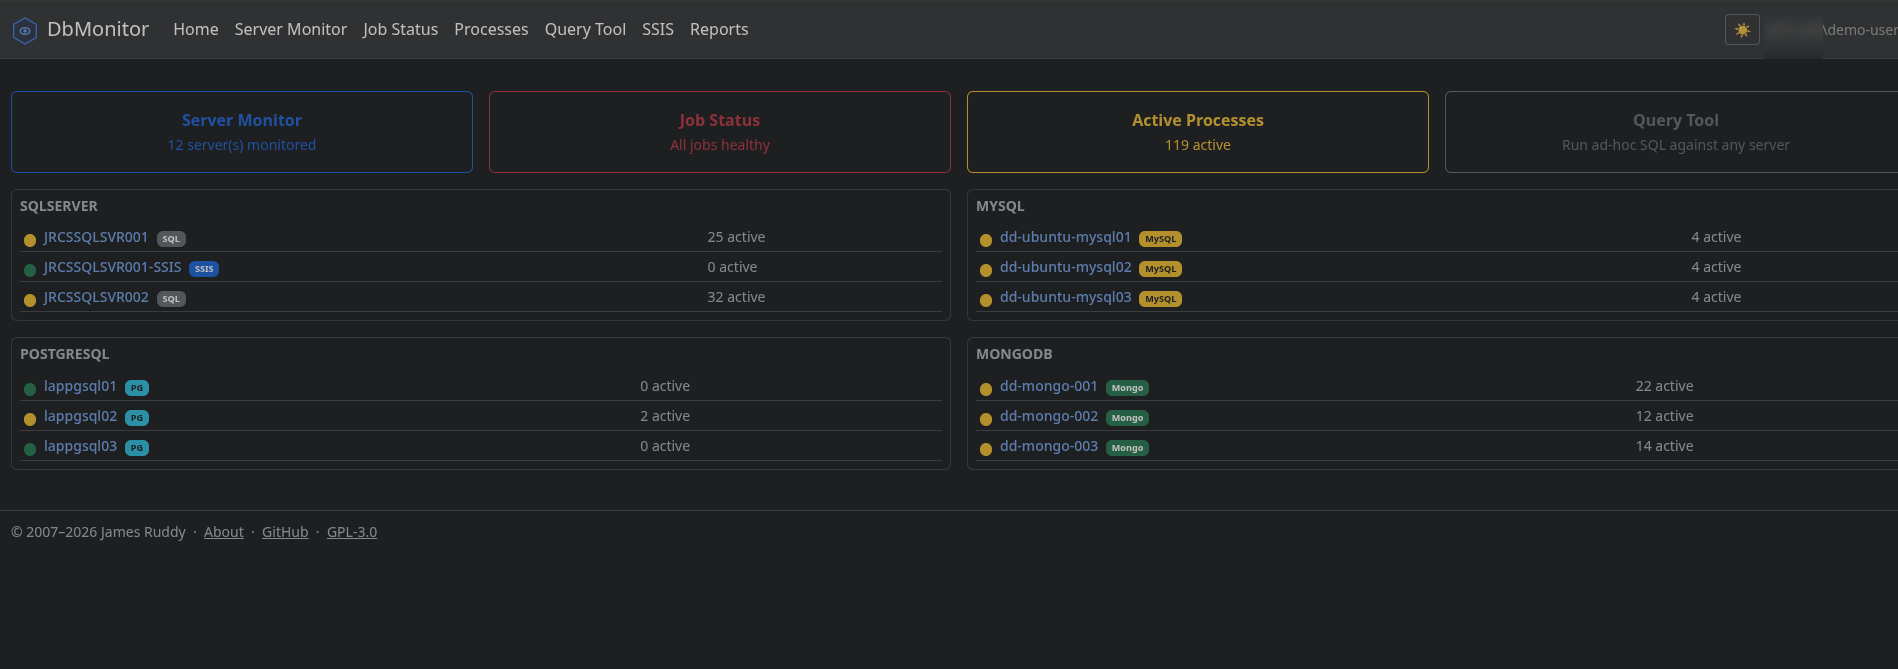
Task: Open the Query Tool summary card
Action: coord(1672,132)
